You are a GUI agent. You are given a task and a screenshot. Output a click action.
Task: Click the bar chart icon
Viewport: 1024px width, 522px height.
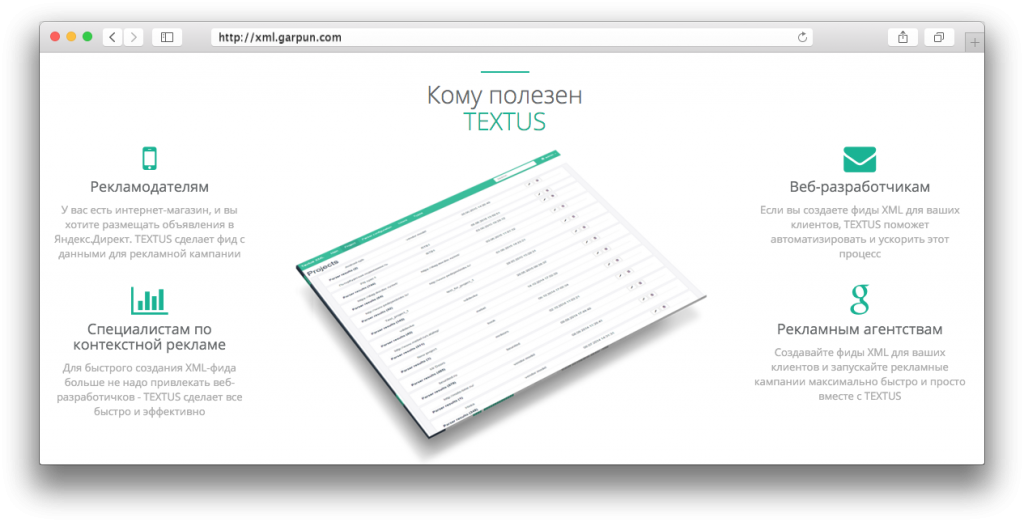[x=150, y=300]
